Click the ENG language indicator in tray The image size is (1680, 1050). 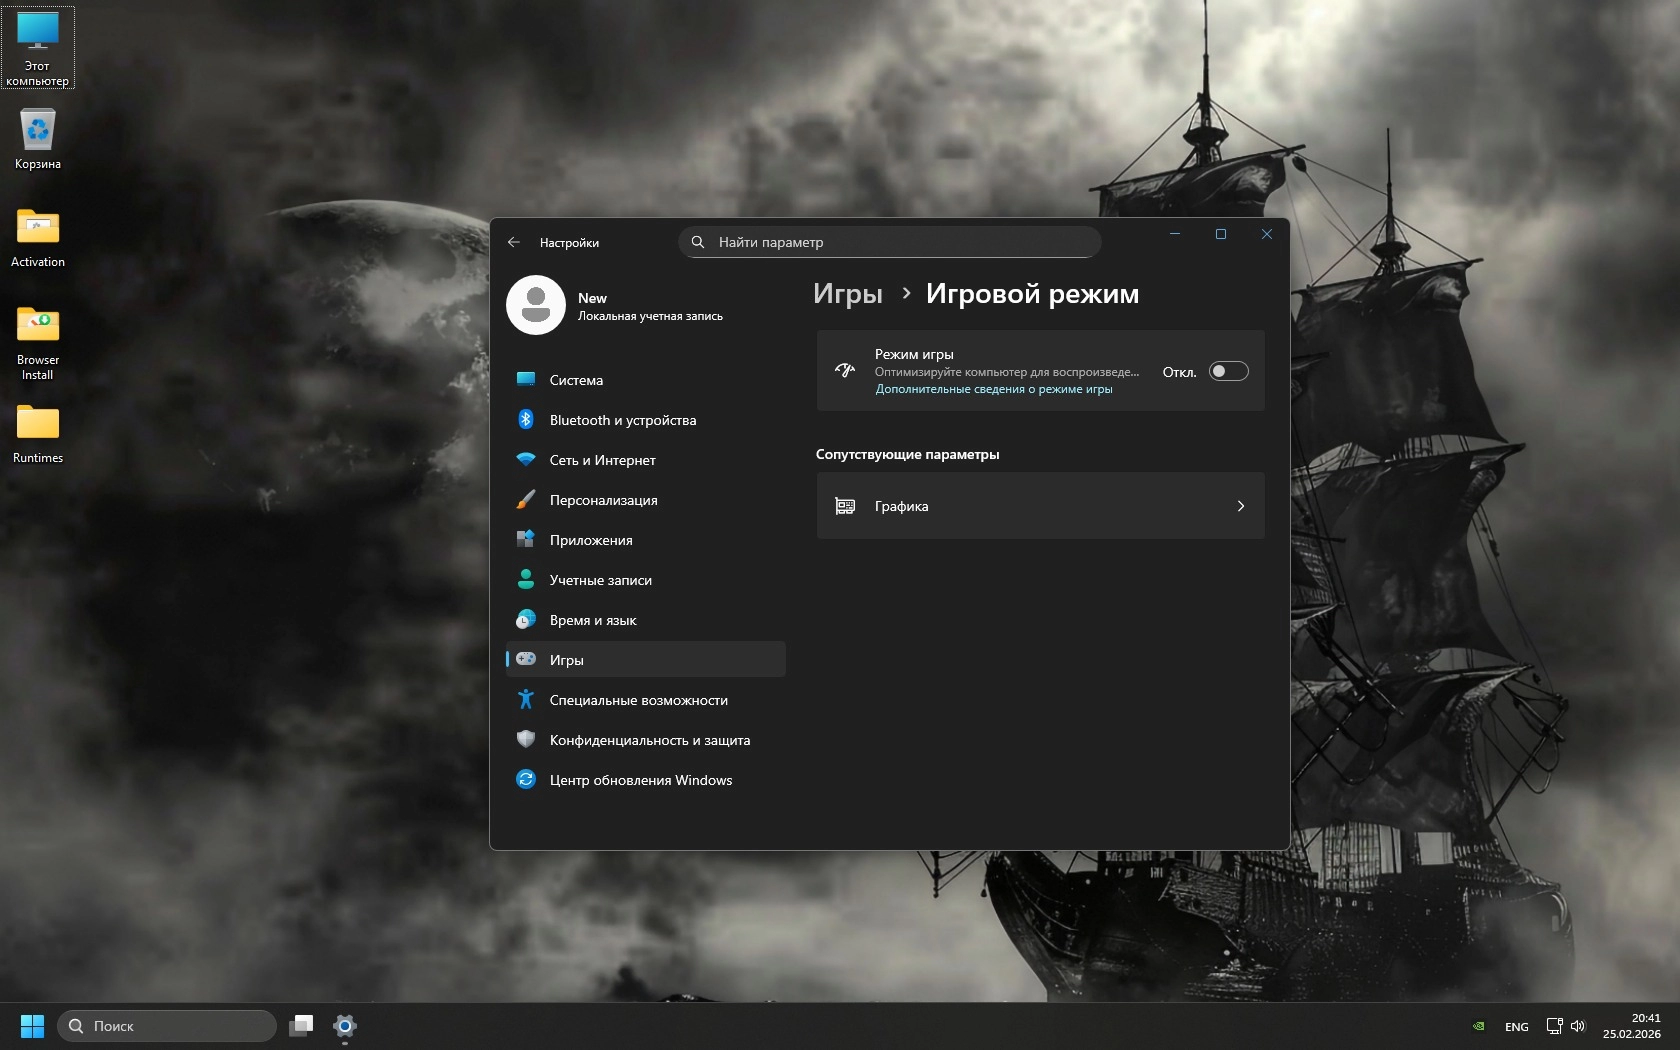(x=1516, y=1027)
